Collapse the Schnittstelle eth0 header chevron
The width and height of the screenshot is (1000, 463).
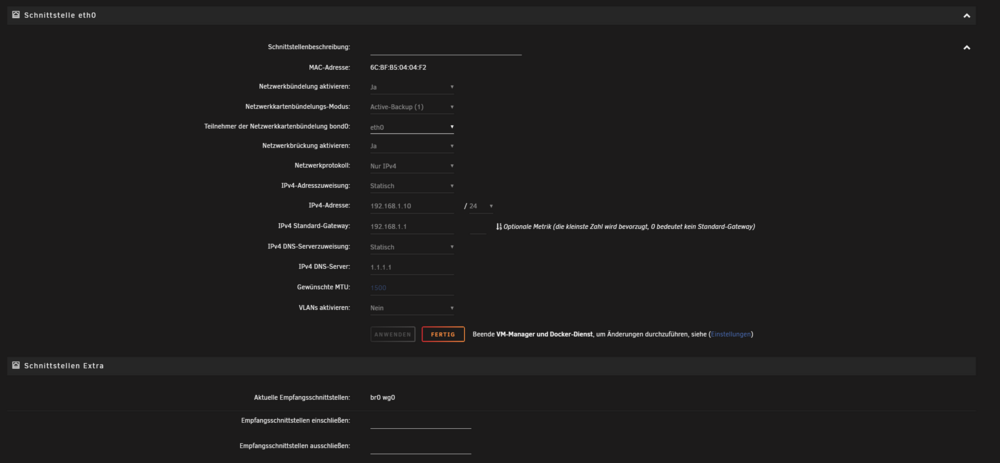967,16
